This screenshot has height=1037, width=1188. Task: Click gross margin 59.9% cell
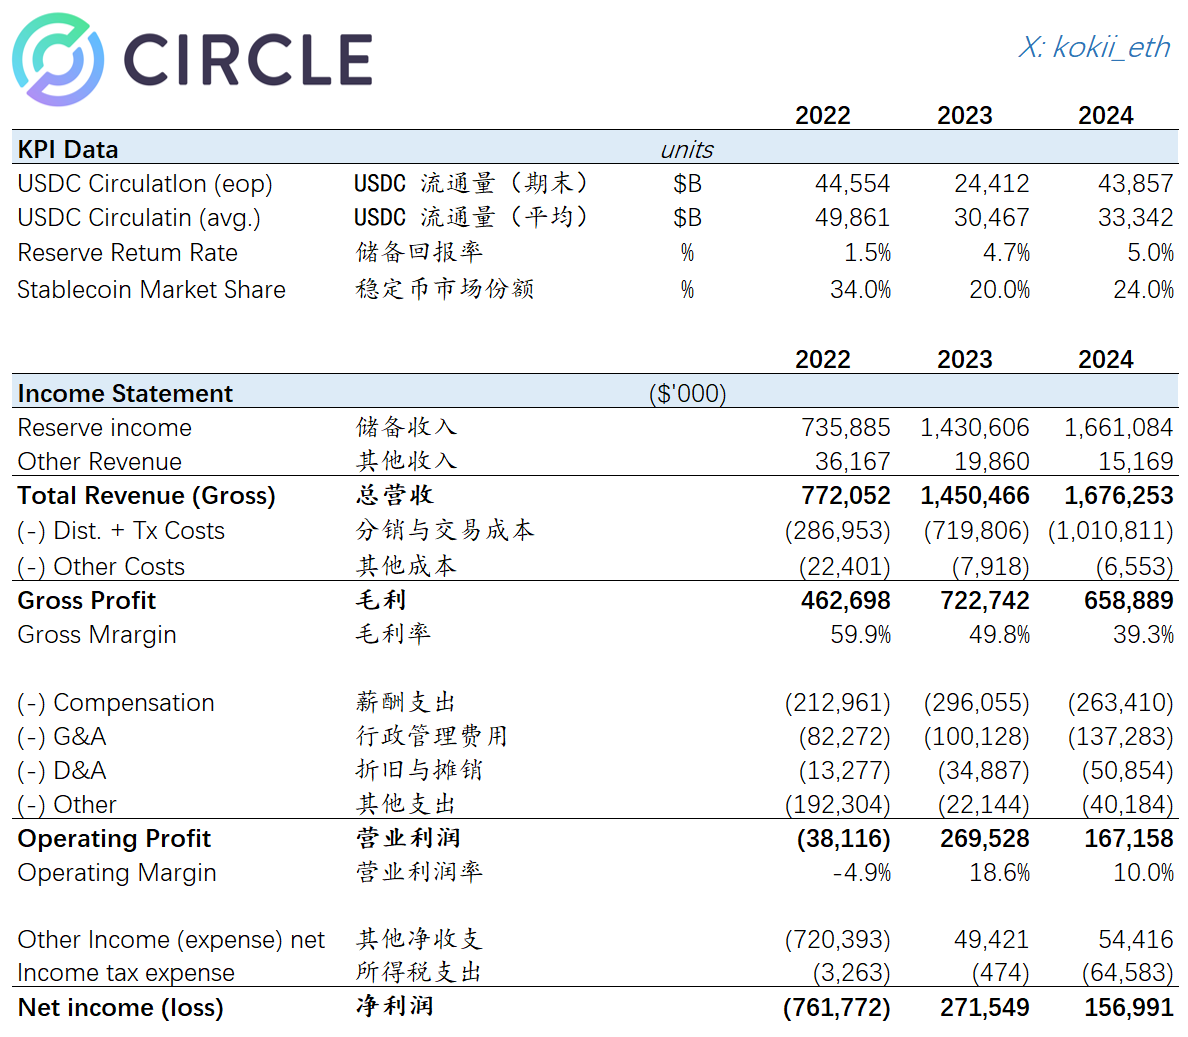click(860, 634)
